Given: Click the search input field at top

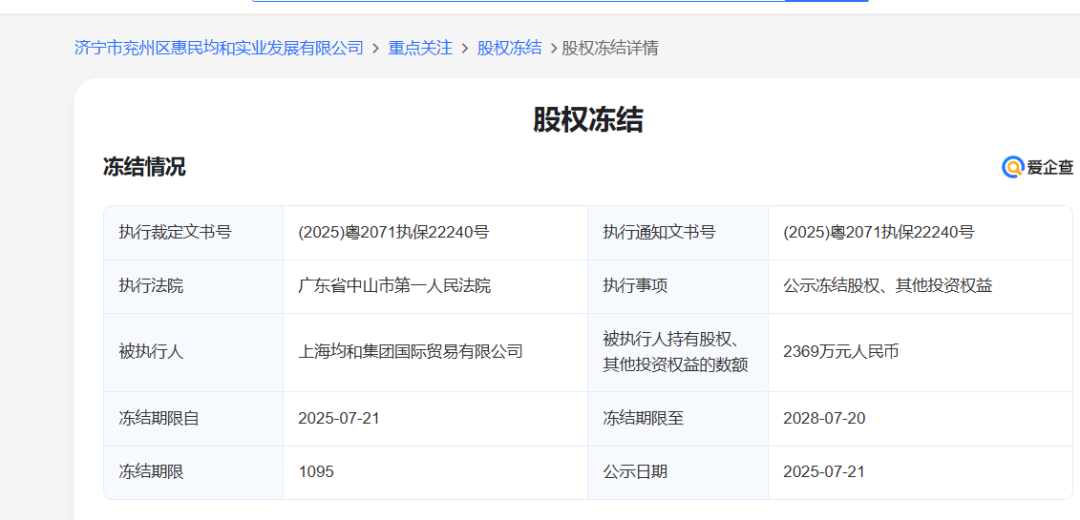Looking at the screenshot, I should click(x=519, y=1).
